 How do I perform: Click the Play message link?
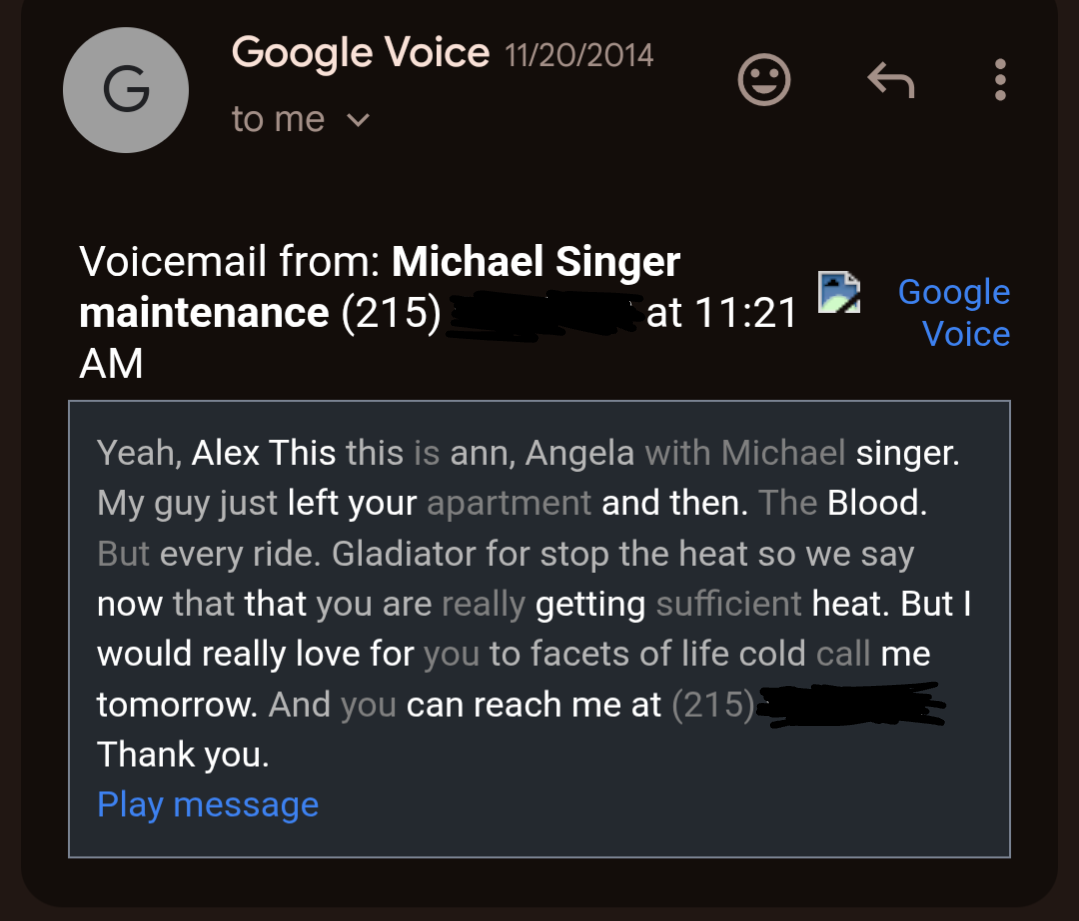[x=208, y=804]
